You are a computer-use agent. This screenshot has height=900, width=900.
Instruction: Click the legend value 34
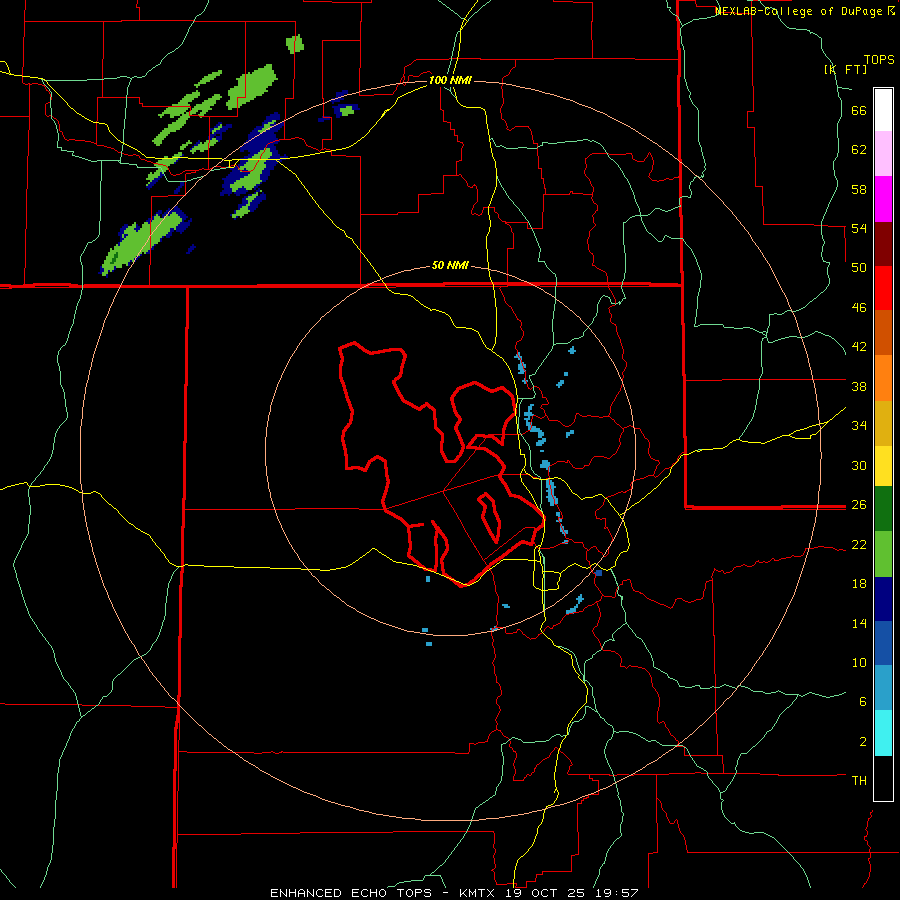(859, 426)
